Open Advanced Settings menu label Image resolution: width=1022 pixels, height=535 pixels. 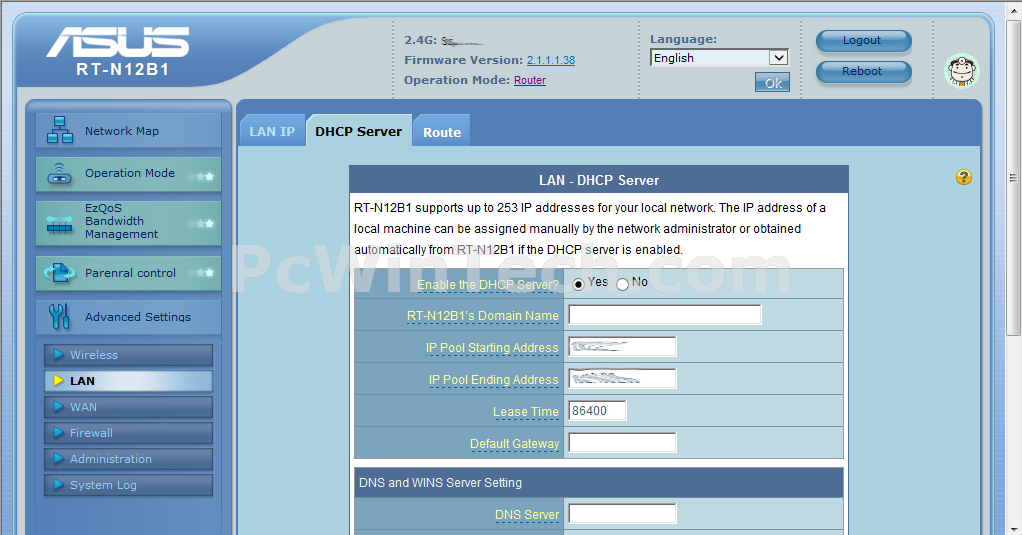(138, 317)
